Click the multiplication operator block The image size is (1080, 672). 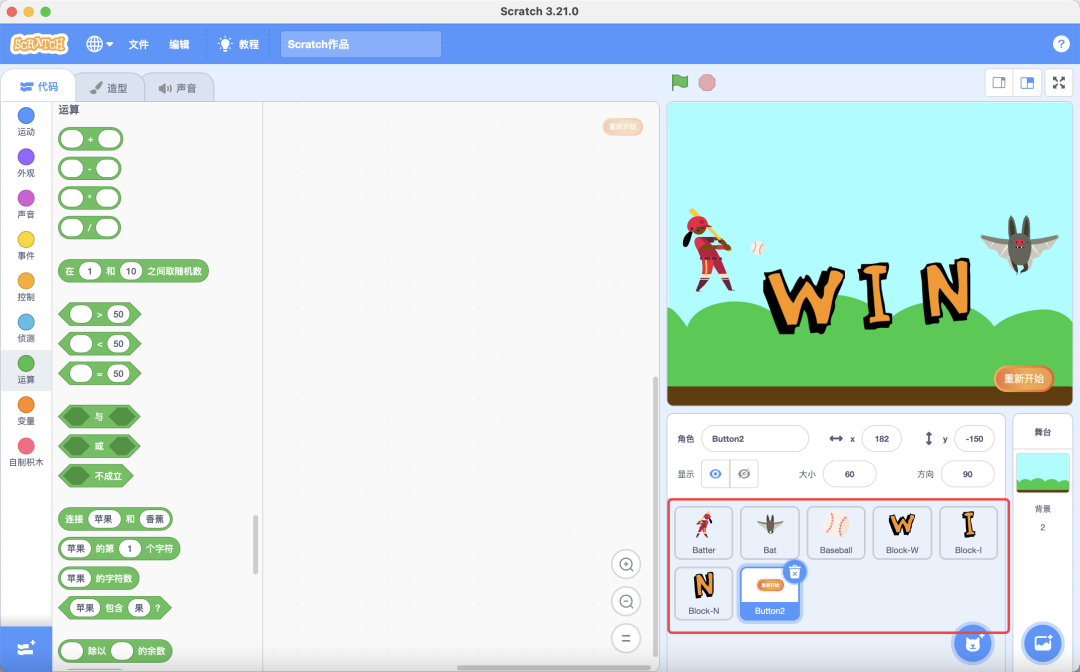coord(90,198)
